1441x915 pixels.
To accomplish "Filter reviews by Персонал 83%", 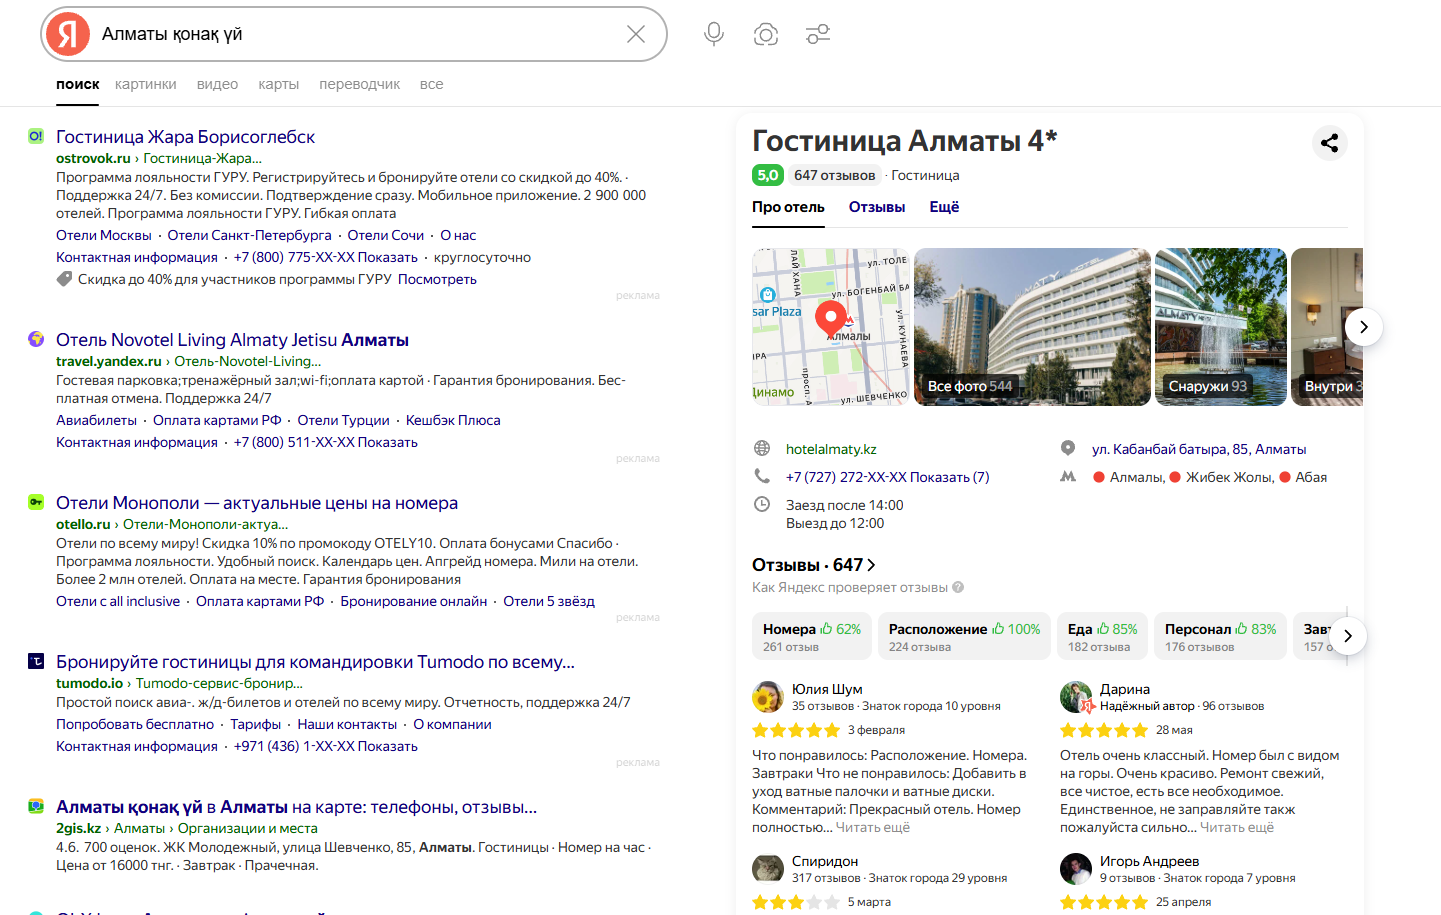I will [x=1220, y=636].
